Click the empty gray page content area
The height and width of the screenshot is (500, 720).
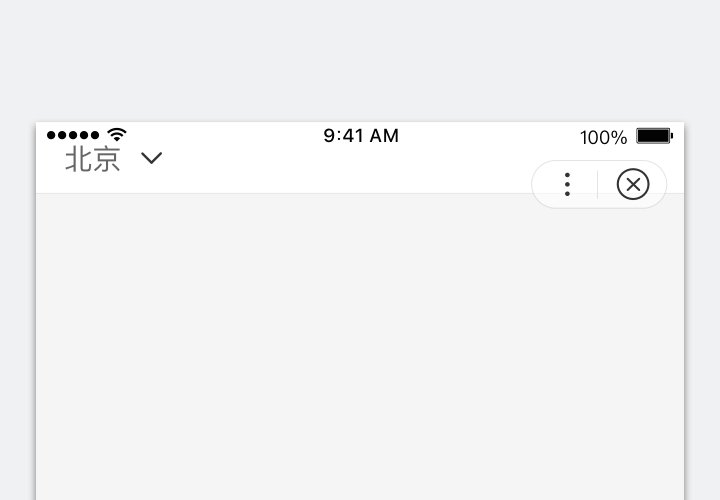[x=360, y=350]
